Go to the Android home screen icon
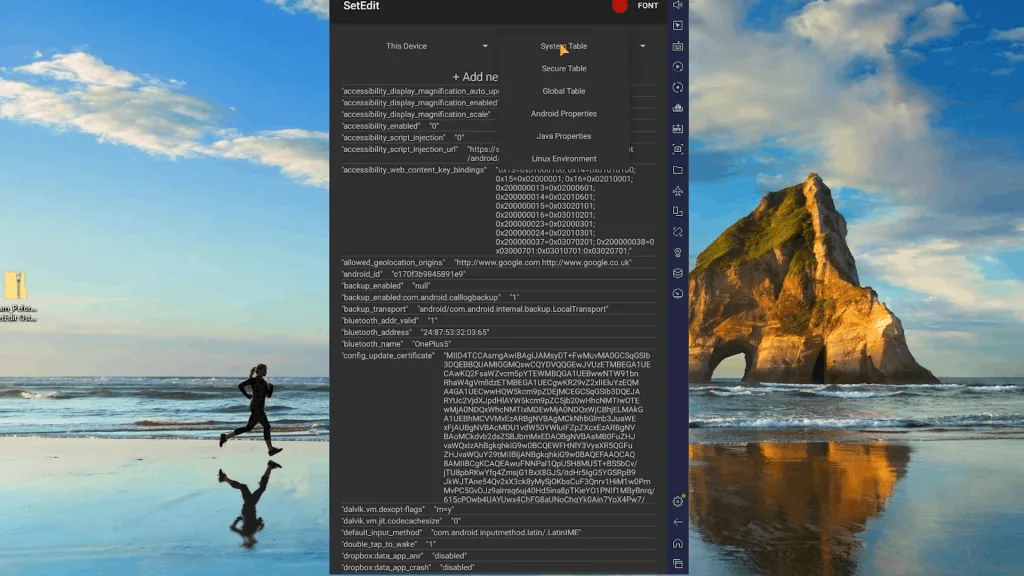The width and height of the screenshot is (1024, 576). click(x=678, y=543)
